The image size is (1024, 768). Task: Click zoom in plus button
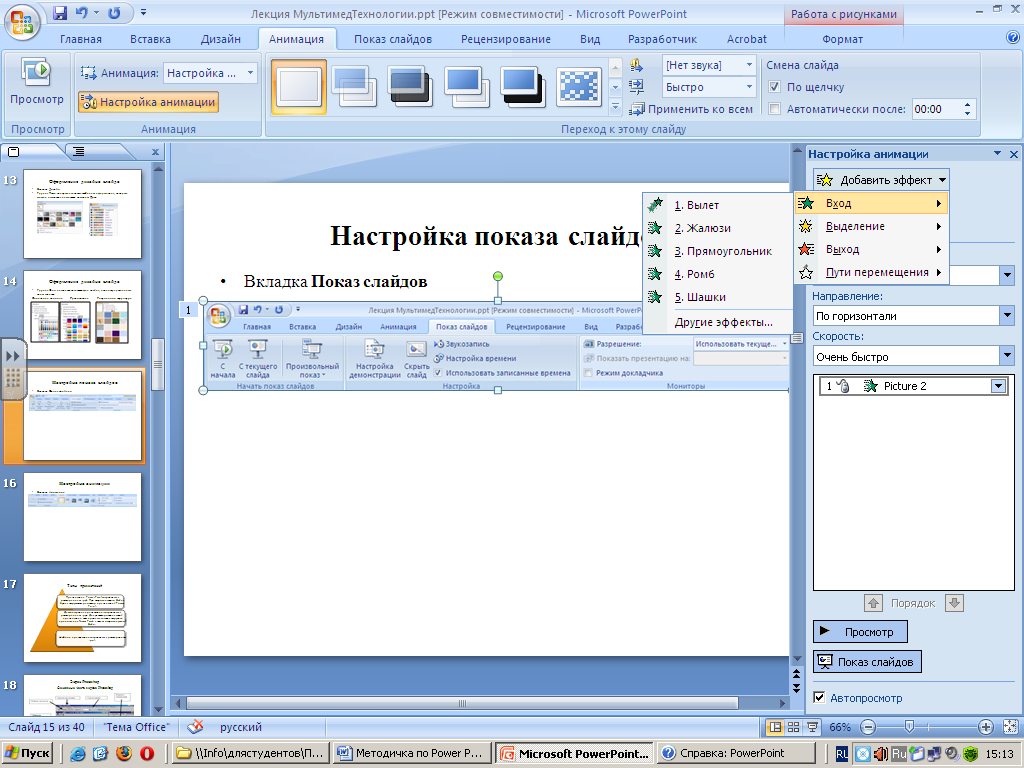coord(985,727)
